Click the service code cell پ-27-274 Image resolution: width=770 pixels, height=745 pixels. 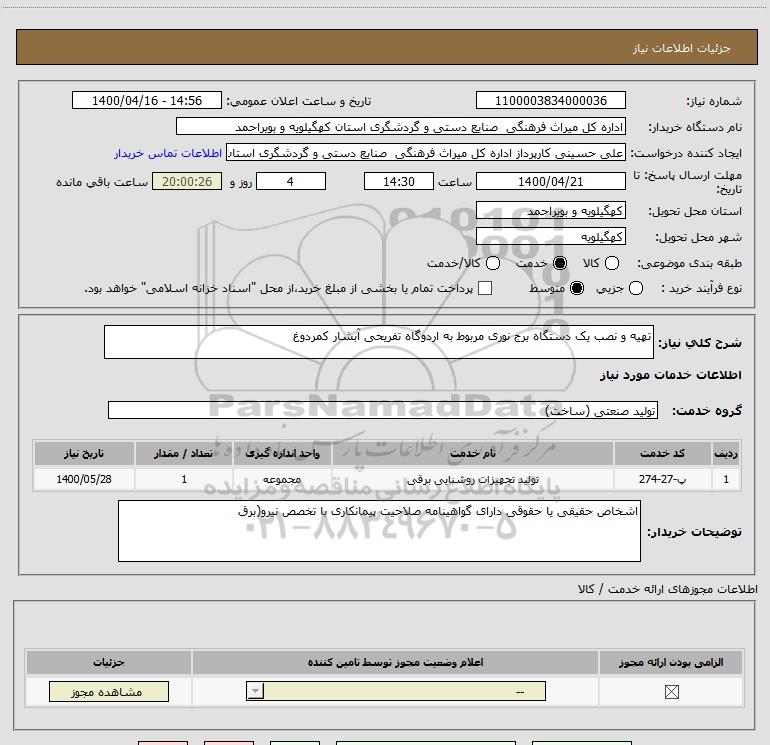pyautogui.click(x=662, y=479)
